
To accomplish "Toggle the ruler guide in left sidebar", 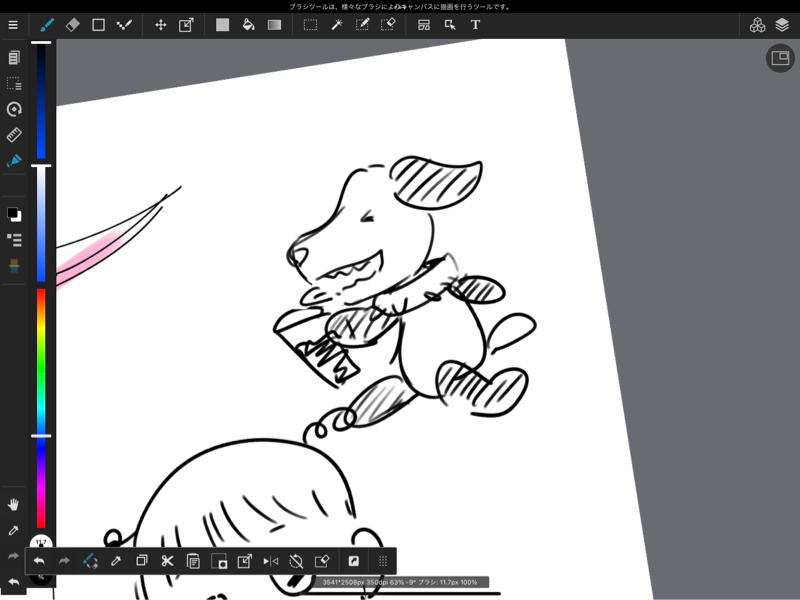I will tap(14, 135).
